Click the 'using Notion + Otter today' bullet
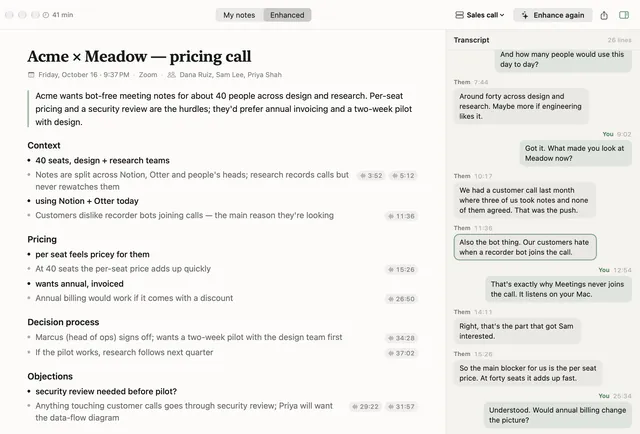Image resolution: width=640 pixels, height=434 pixels. (87, 201)
